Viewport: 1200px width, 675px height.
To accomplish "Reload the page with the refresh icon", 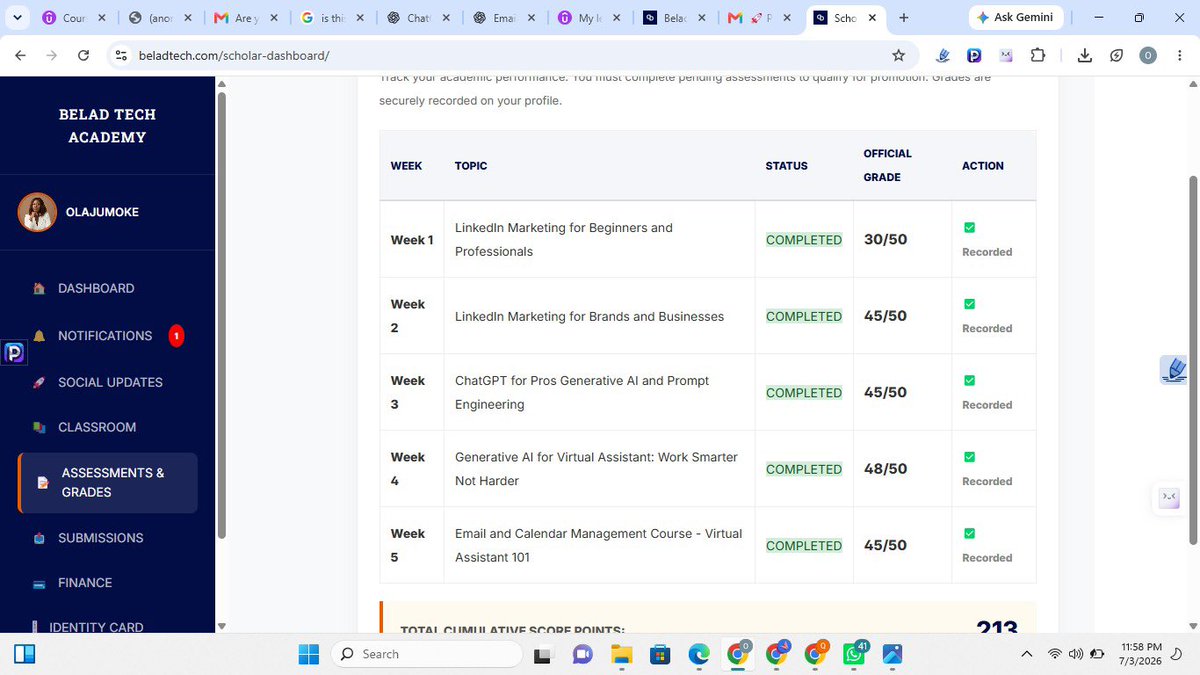I will 83,56.
